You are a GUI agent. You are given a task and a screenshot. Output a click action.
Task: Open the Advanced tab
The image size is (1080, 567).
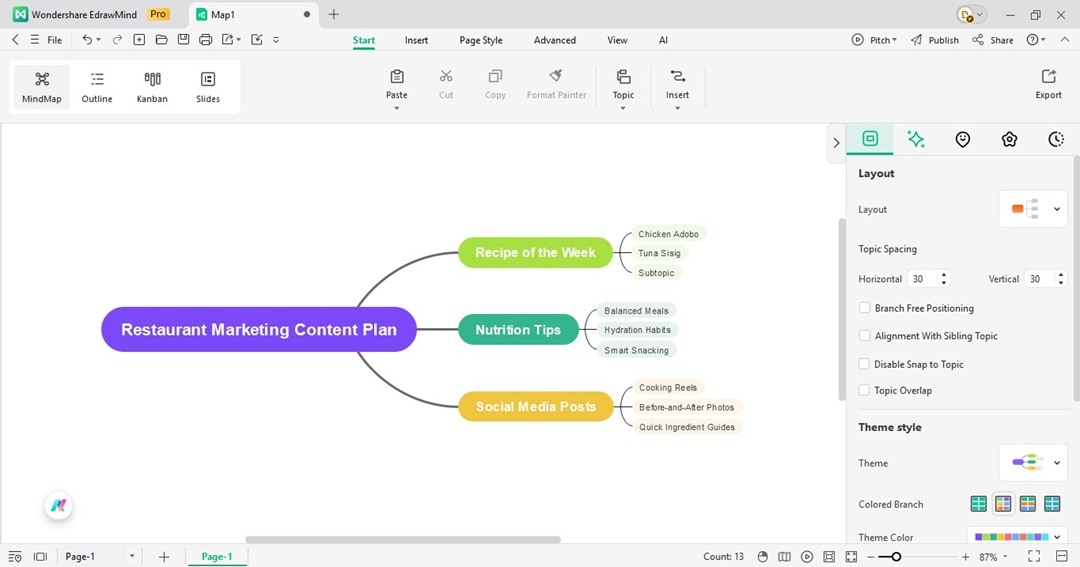click(x=554, y=40)
